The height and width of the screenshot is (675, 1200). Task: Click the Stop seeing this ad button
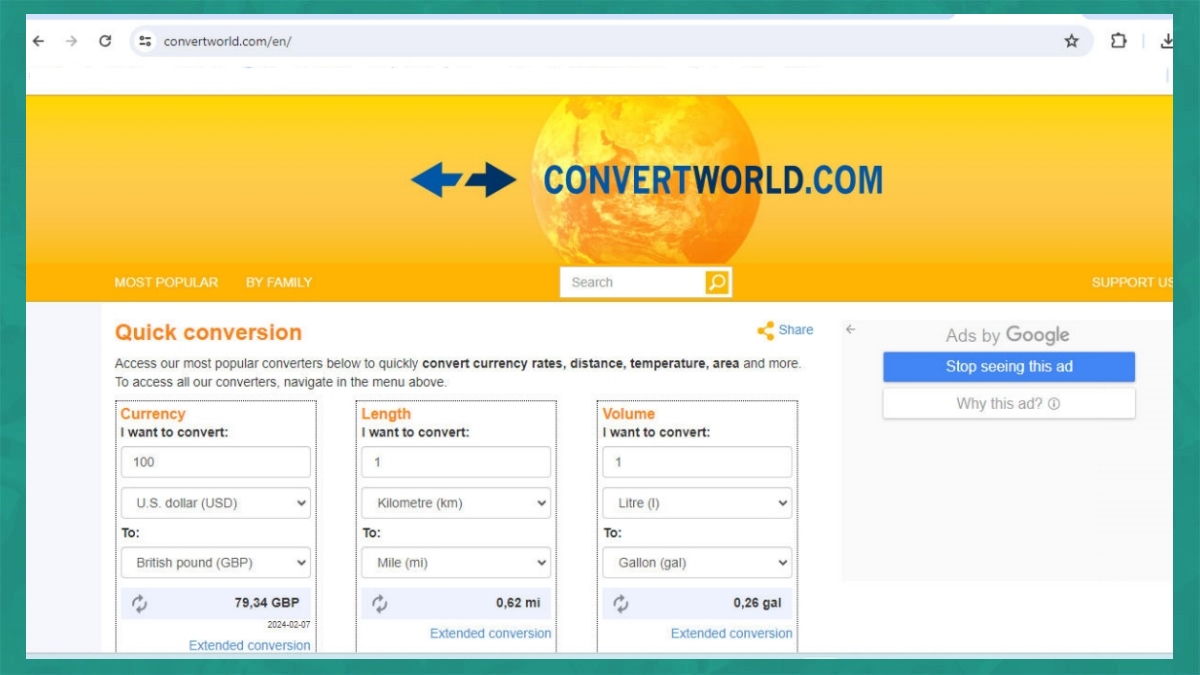click(1008, 366)
